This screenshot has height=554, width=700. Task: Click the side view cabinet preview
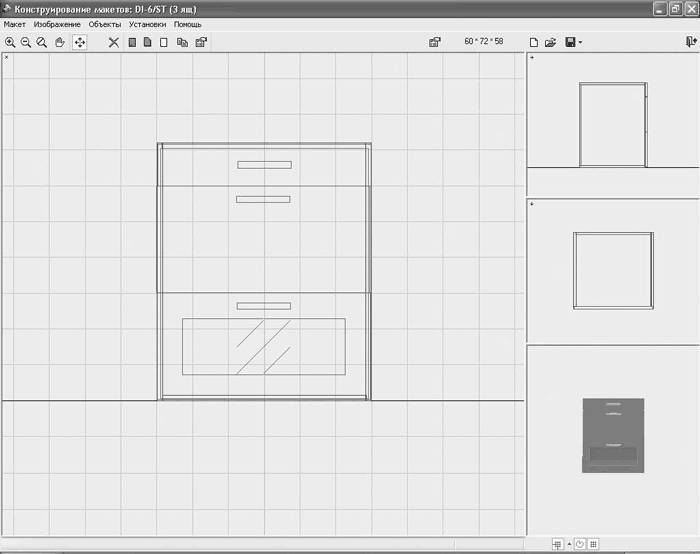pyautogui.click(x=613, y=125)
